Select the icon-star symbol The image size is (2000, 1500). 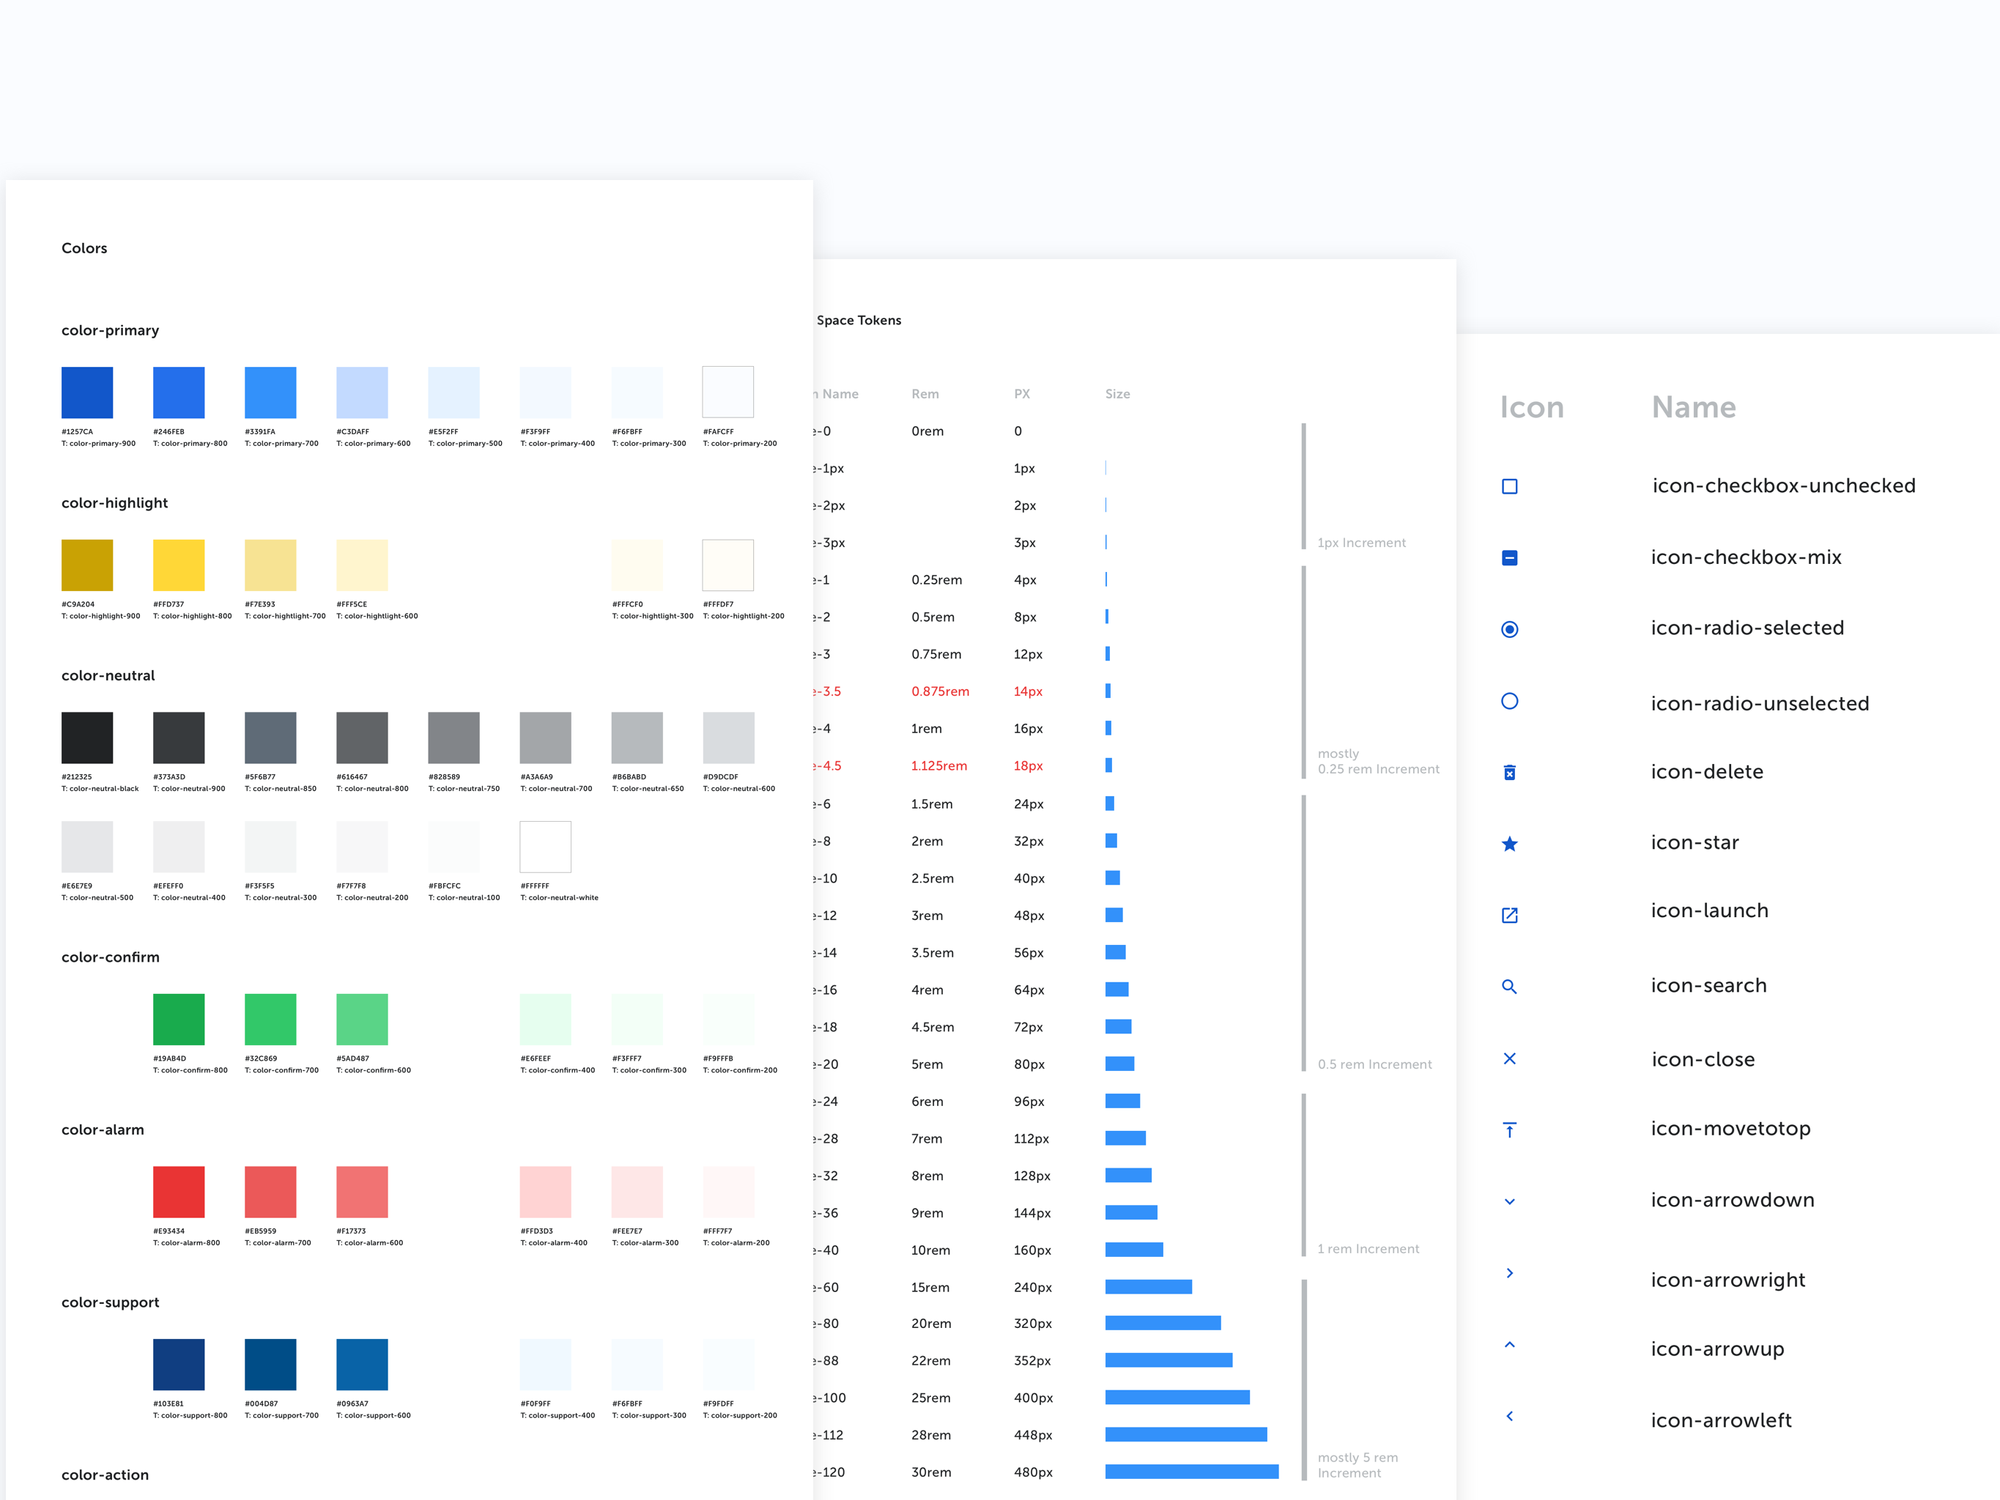click(x=1509, y=843)
